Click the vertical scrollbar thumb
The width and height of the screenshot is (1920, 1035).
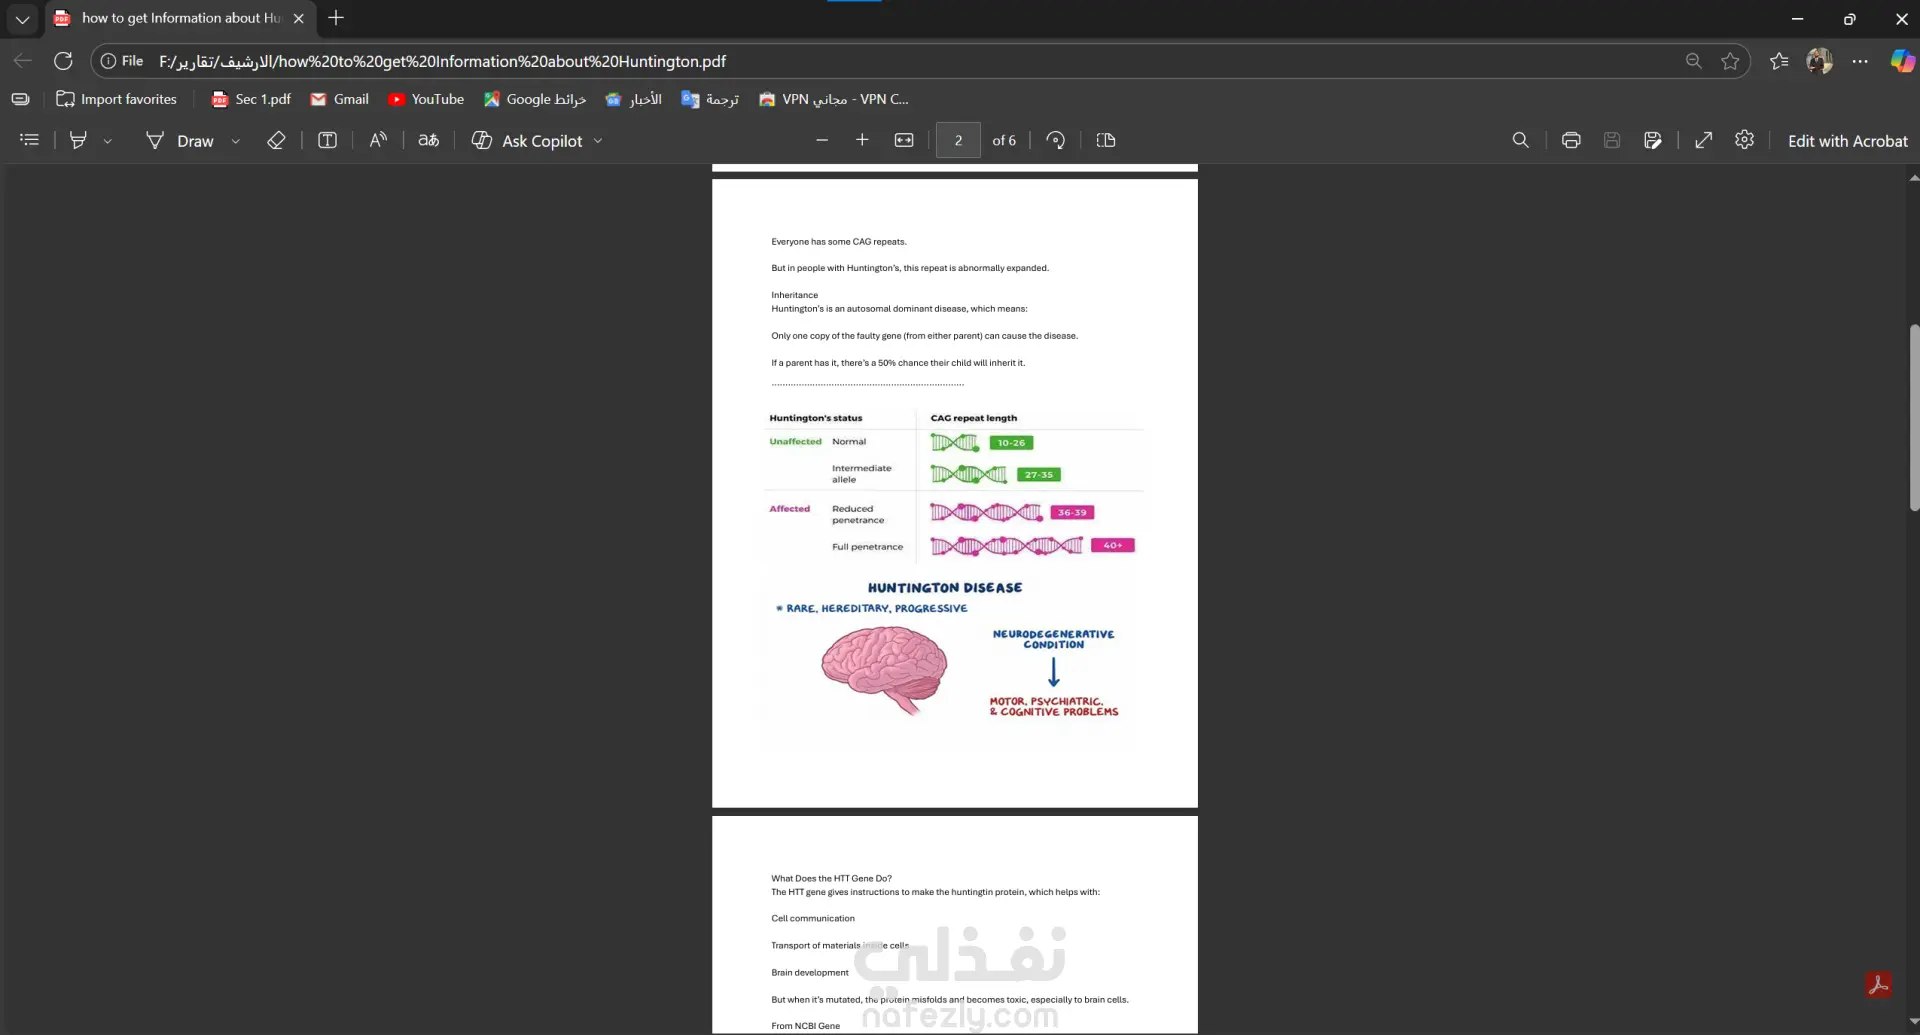pyautogui.click(x=1913, y=418)
